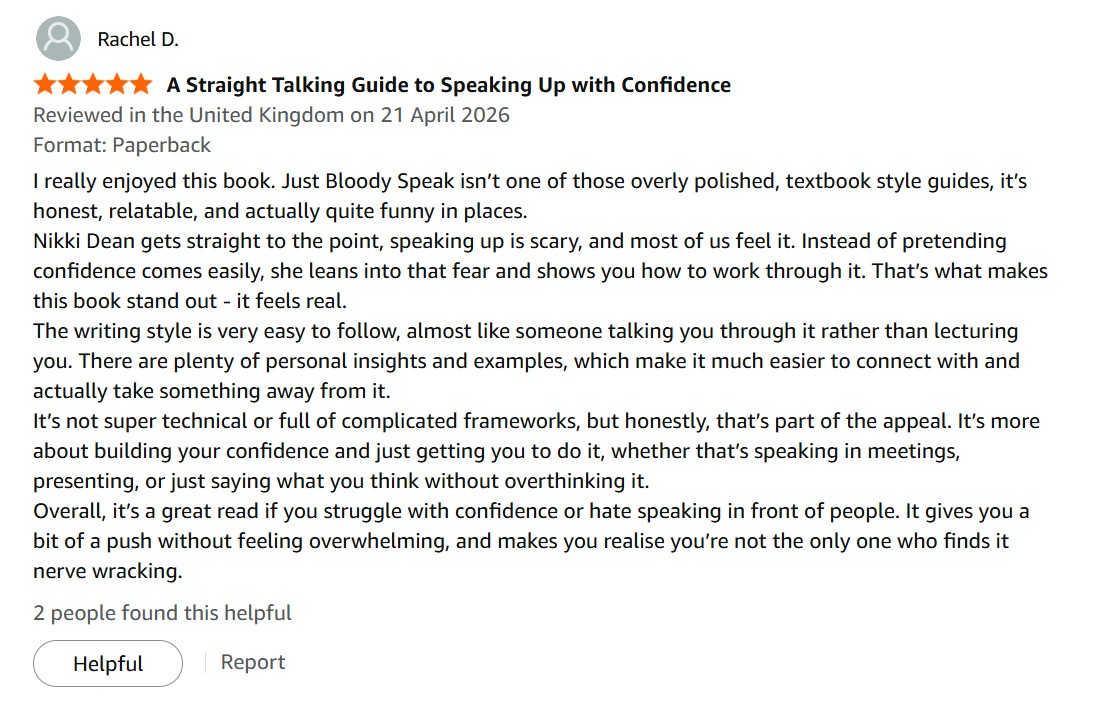Mark the review as Helpful

pyautogui.click(x=108, y=663)
